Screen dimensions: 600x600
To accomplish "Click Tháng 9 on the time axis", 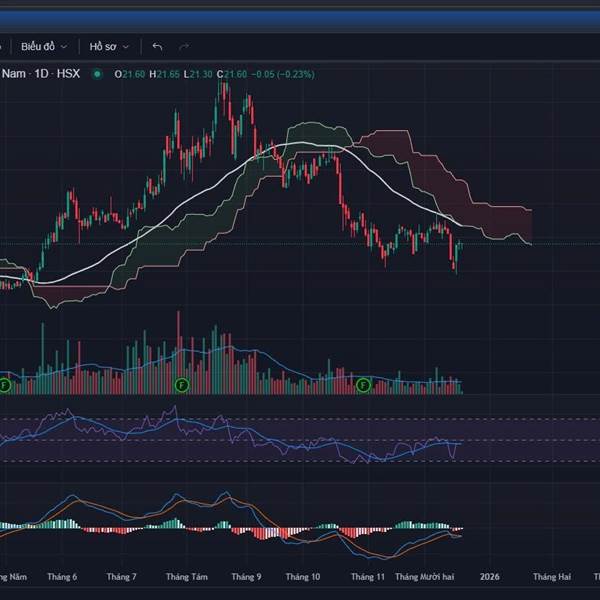I will pyautogui.click(x=246, y=577).
